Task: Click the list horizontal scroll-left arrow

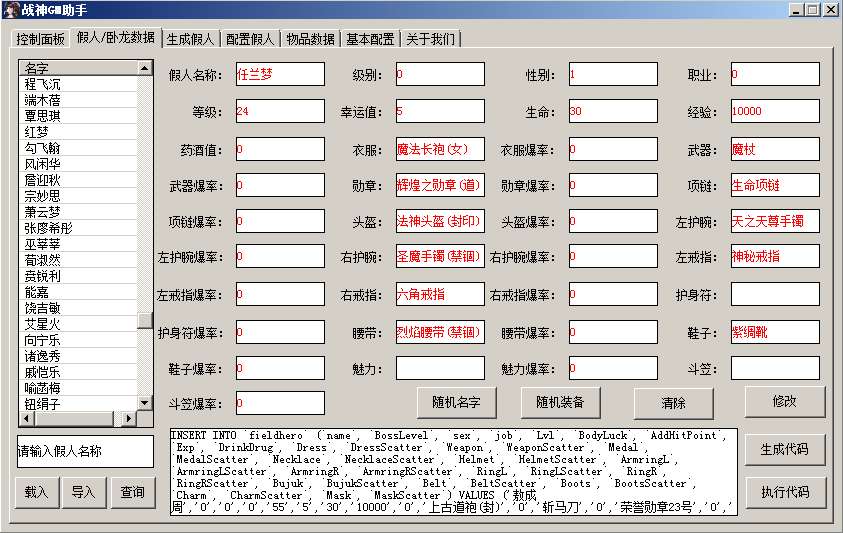Action: (x=27, y=418)
